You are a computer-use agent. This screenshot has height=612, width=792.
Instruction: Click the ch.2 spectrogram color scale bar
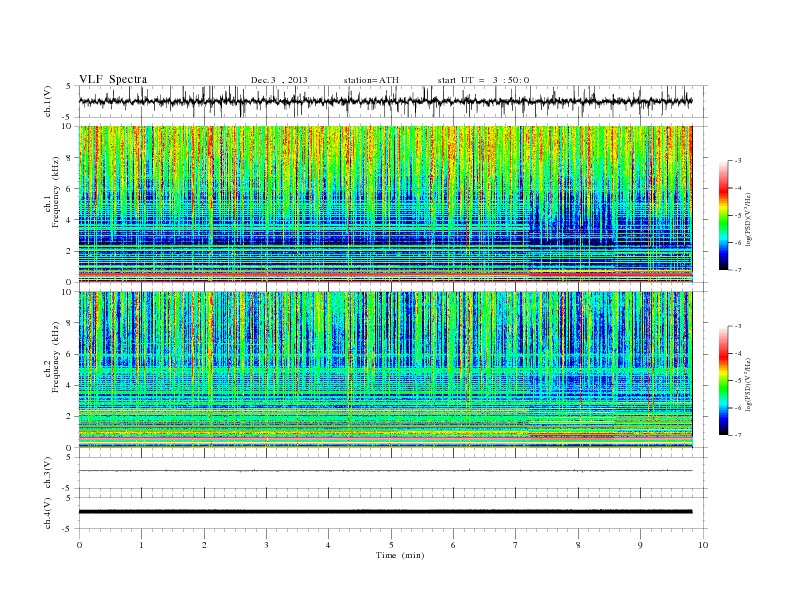[724, 380]
